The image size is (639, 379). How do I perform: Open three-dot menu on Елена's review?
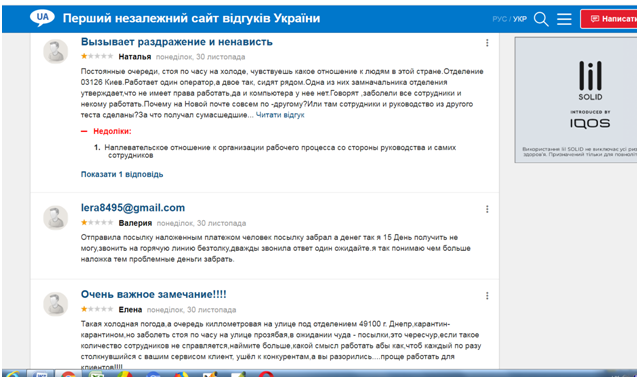487,296
